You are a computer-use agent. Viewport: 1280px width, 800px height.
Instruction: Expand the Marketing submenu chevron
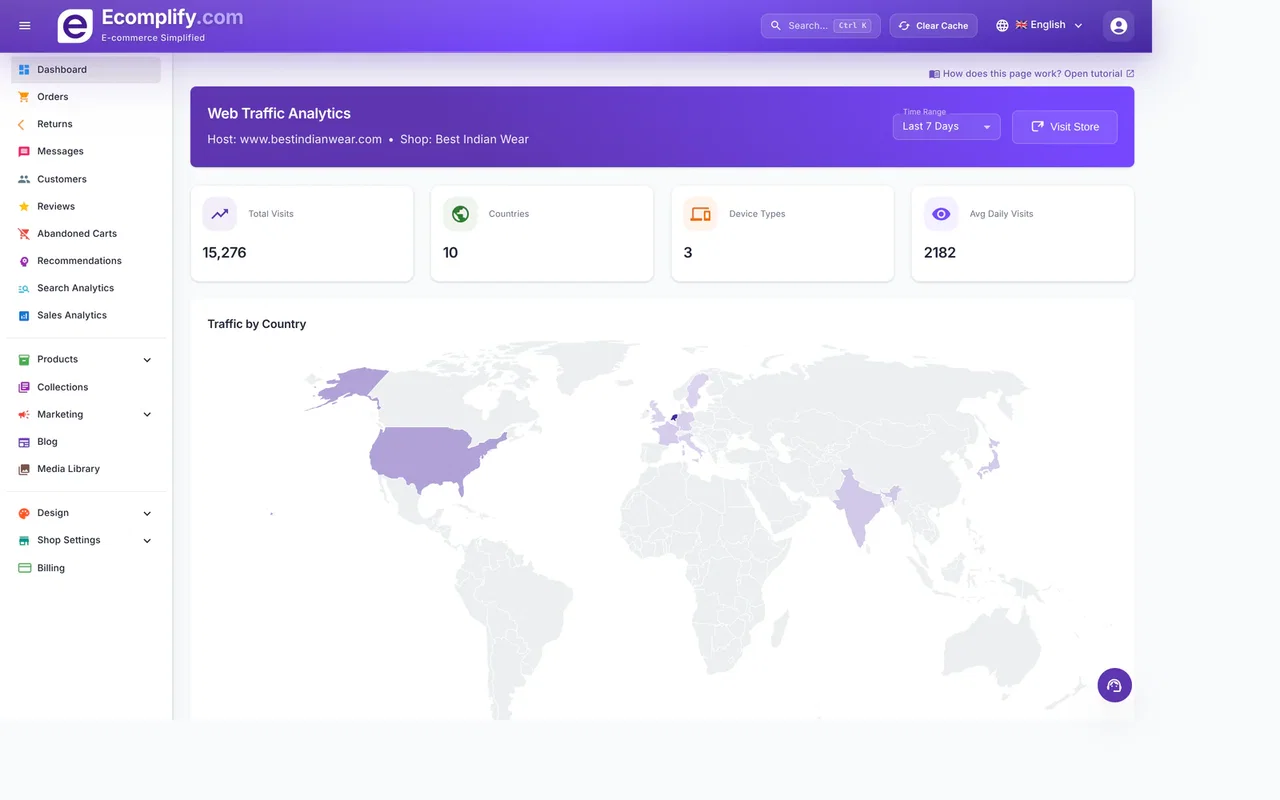[147, 415]
